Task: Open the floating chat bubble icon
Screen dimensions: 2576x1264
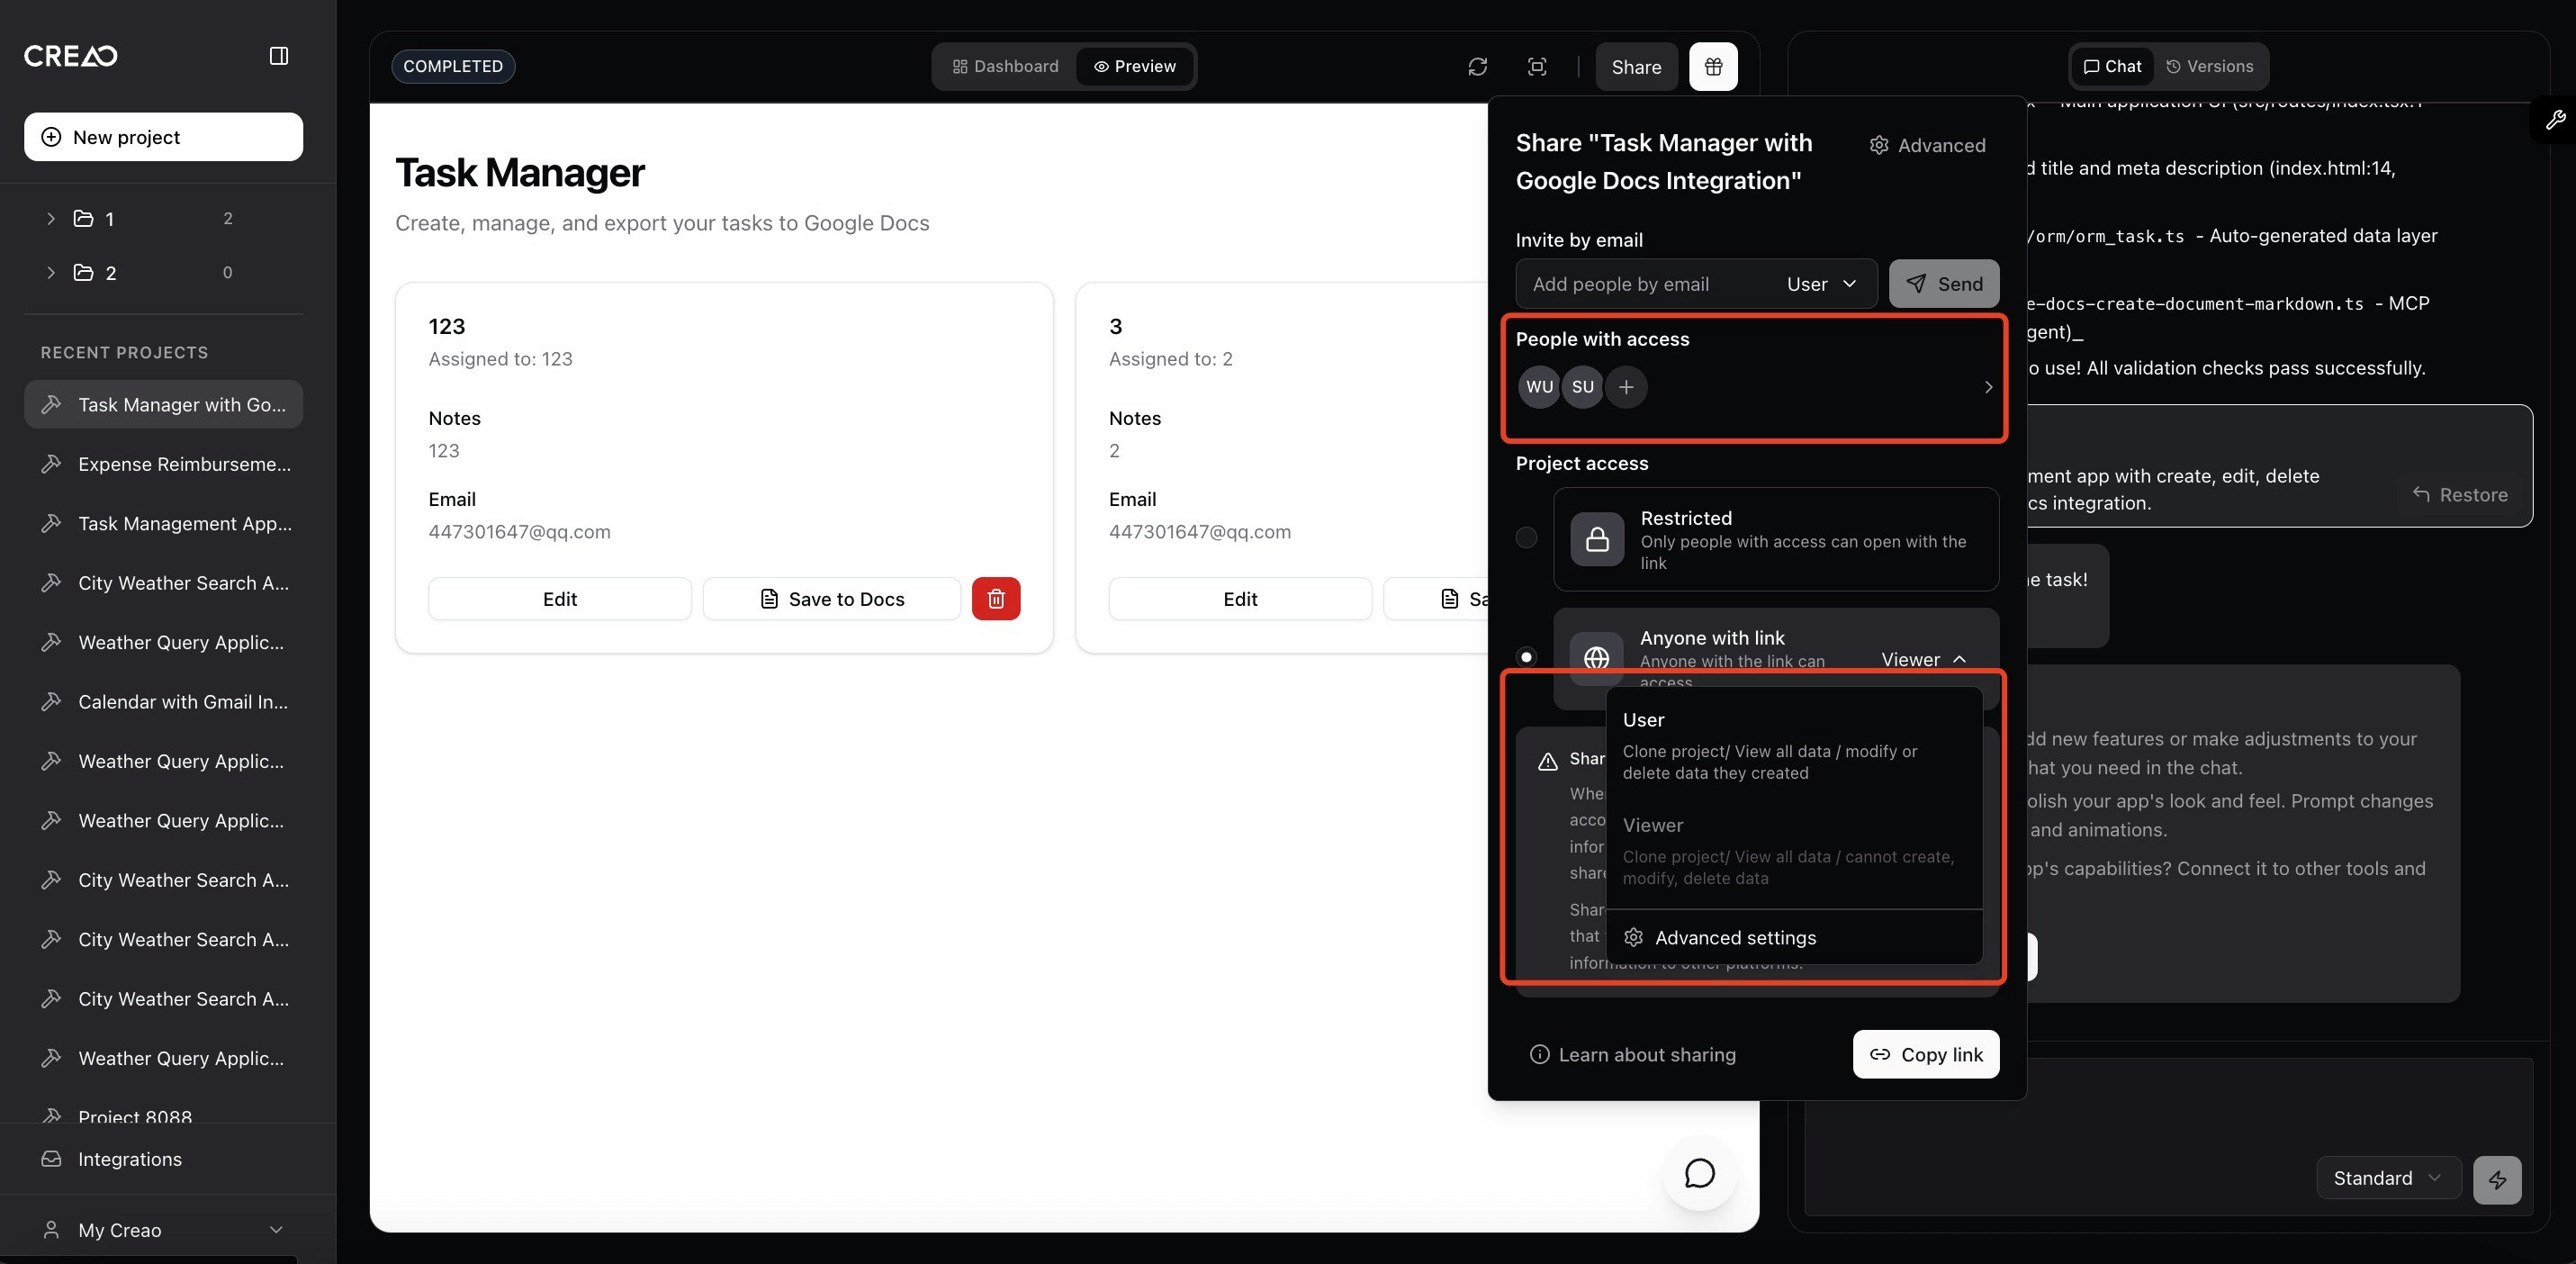Action: (x=1699, y=1174)
